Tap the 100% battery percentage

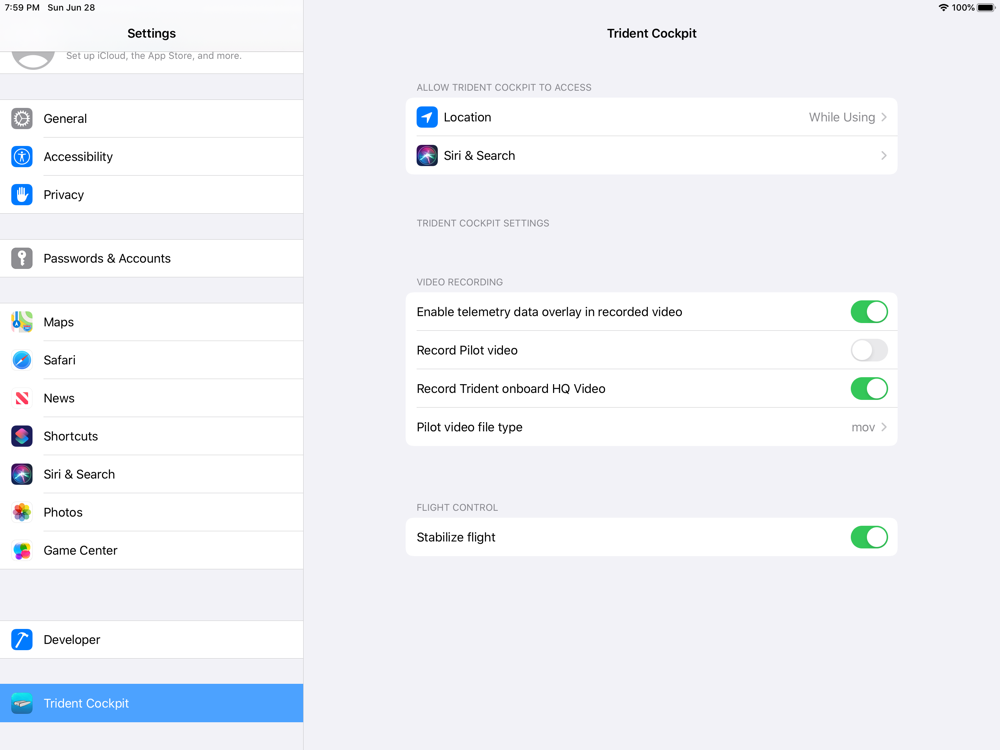[963, 8]
